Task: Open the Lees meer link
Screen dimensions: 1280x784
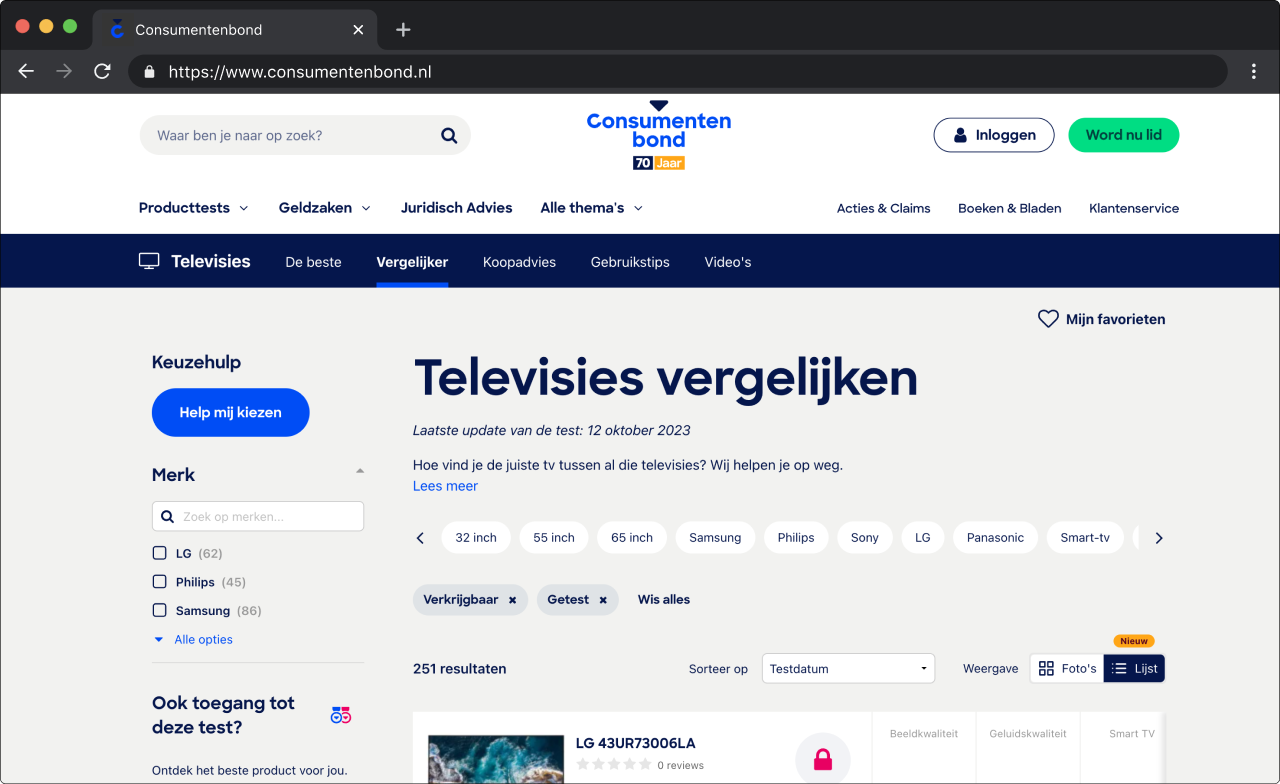Action: (445, 485)
